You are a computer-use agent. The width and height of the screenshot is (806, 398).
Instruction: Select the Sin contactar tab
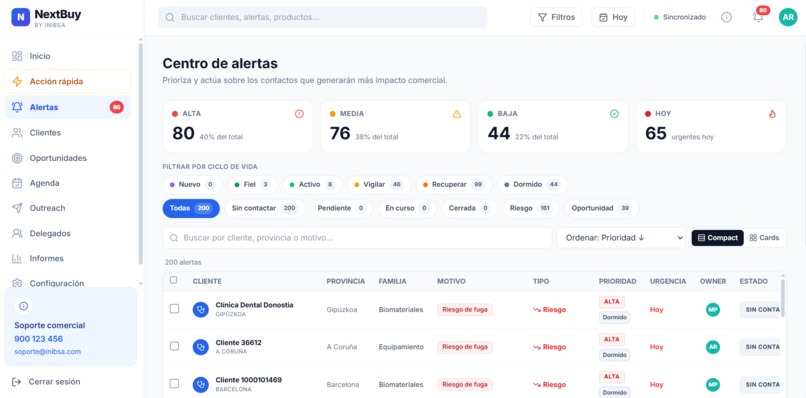pos(265,208)
